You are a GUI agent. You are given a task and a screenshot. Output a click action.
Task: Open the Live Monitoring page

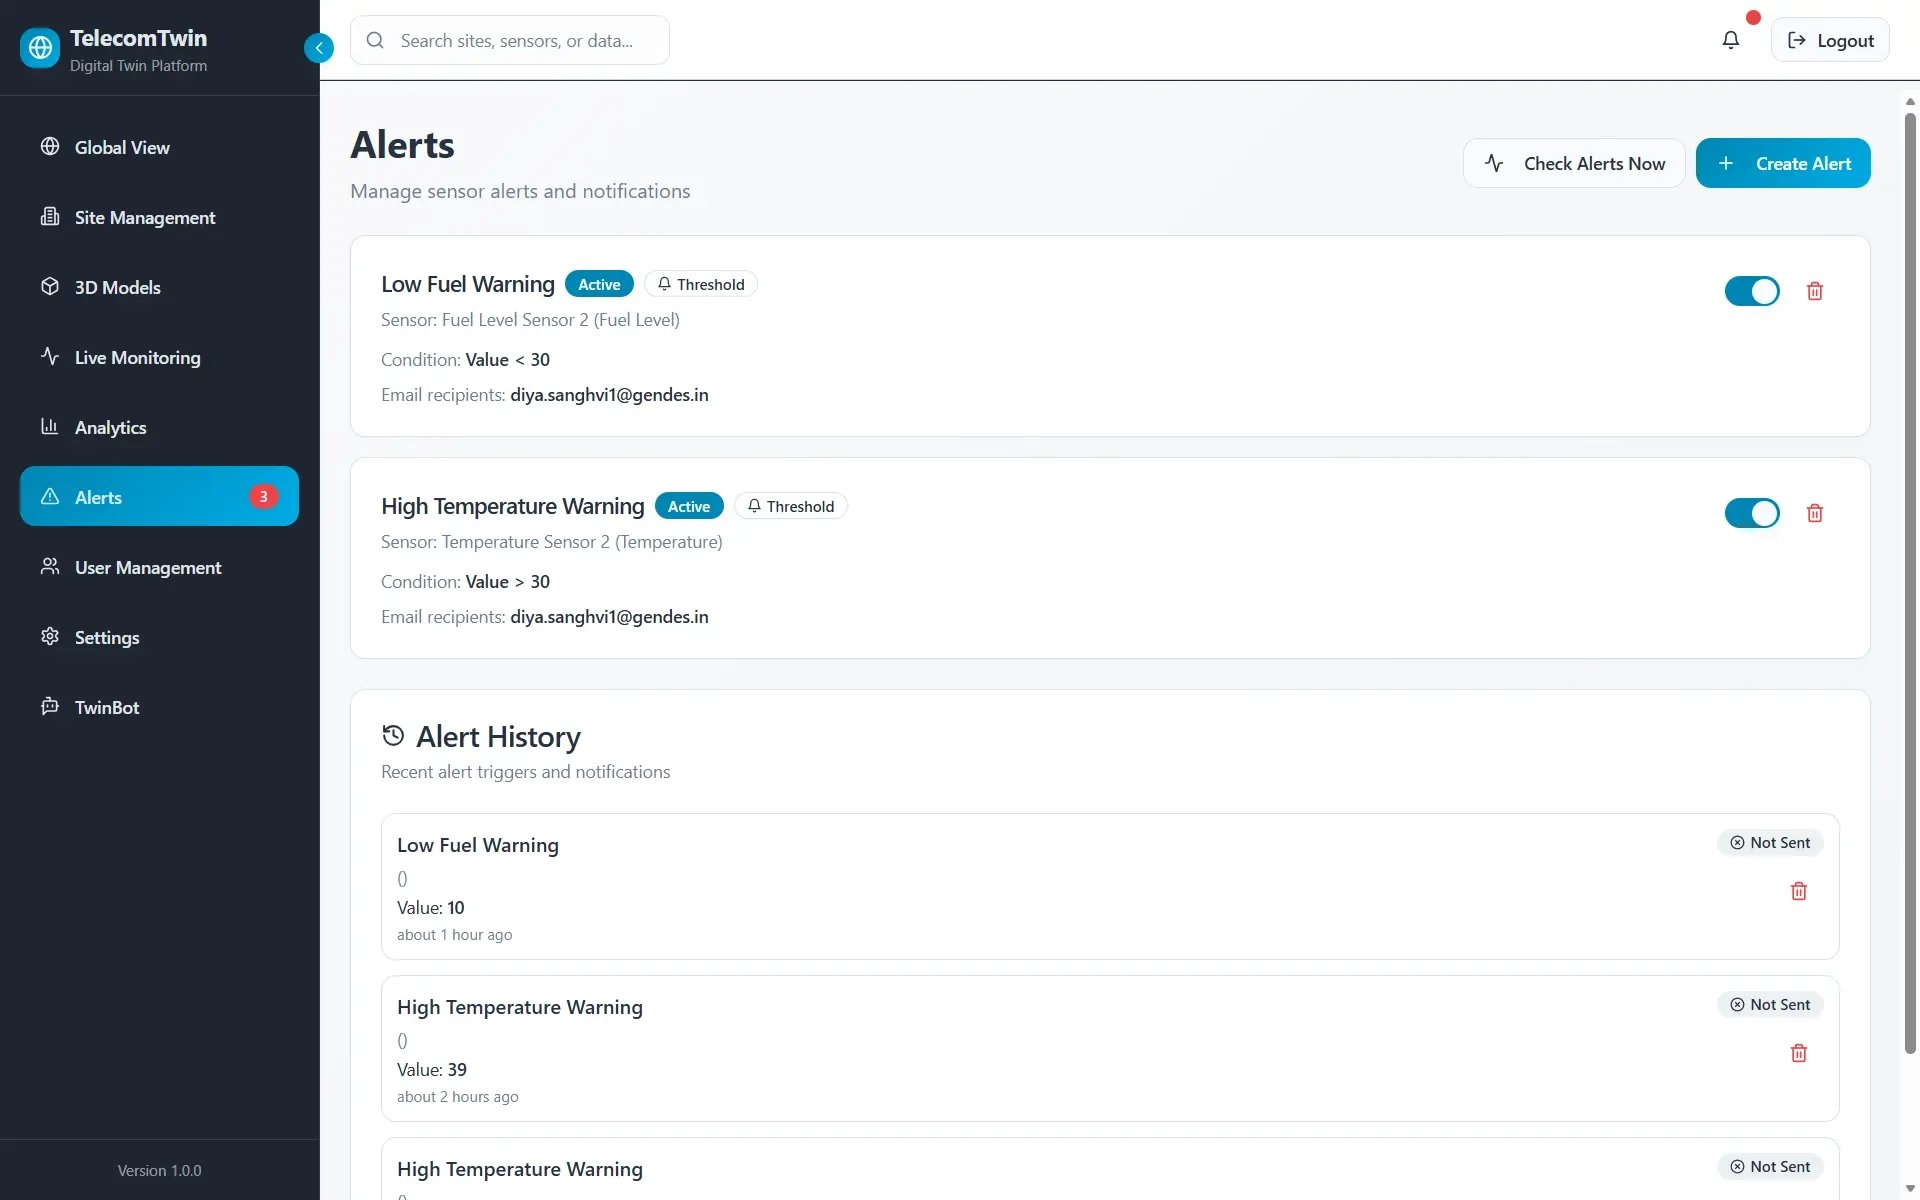pos(137,357)
